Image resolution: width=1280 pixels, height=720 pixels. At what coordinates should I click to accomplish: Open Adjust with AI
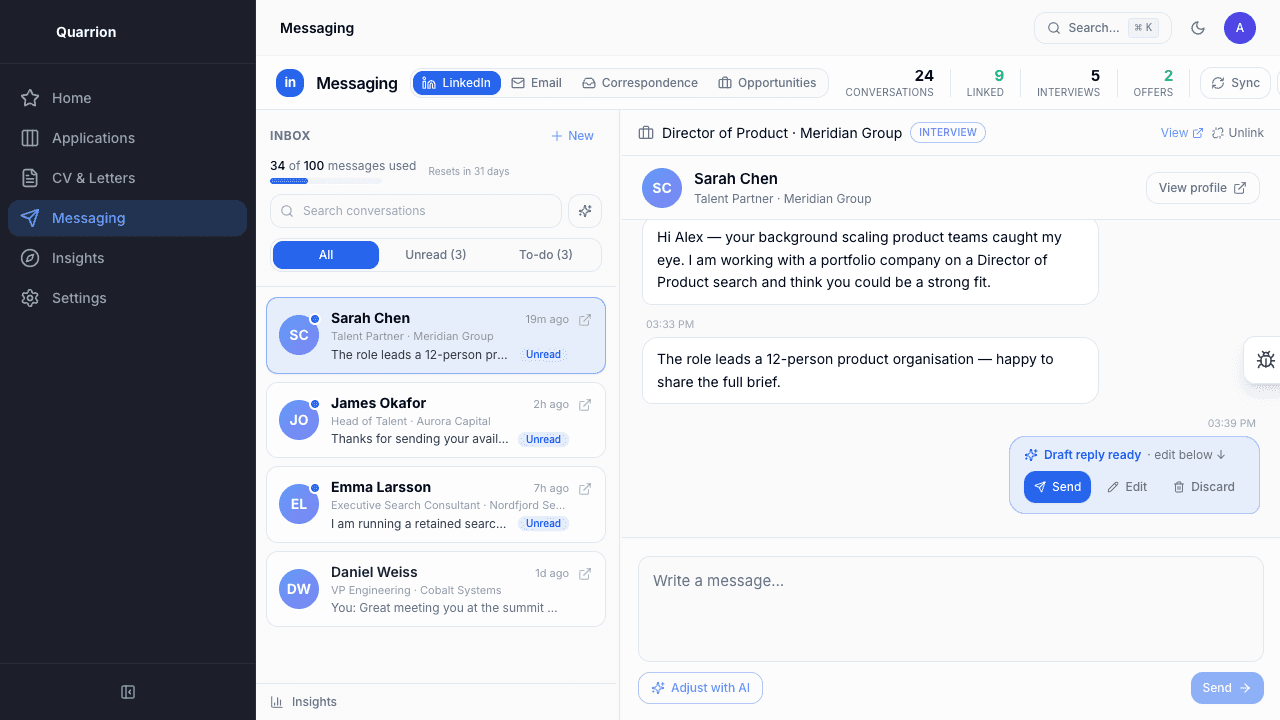point(700,688)
